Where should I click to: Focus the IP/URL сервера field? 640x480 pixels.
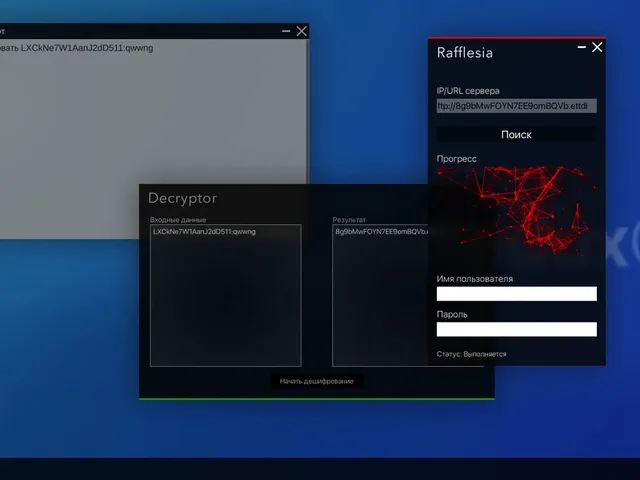[x=516, y=106]
